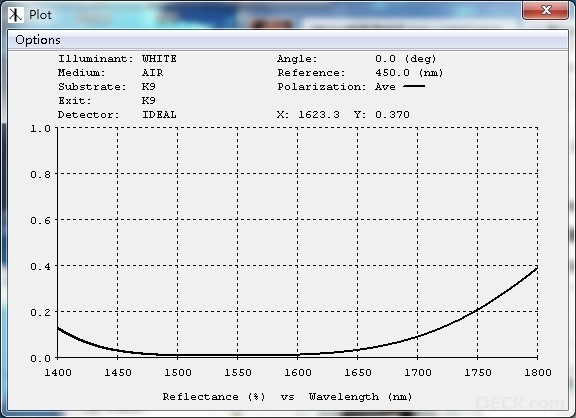Click the Y: 0.370 readout

click(x=382, y=115)
